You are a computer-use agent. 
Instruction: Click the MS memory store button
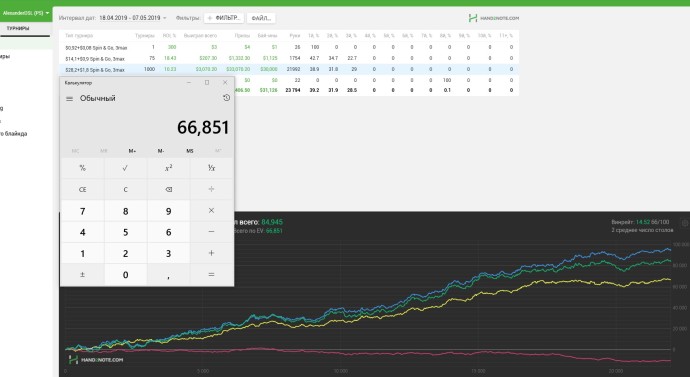pos(190,151)
